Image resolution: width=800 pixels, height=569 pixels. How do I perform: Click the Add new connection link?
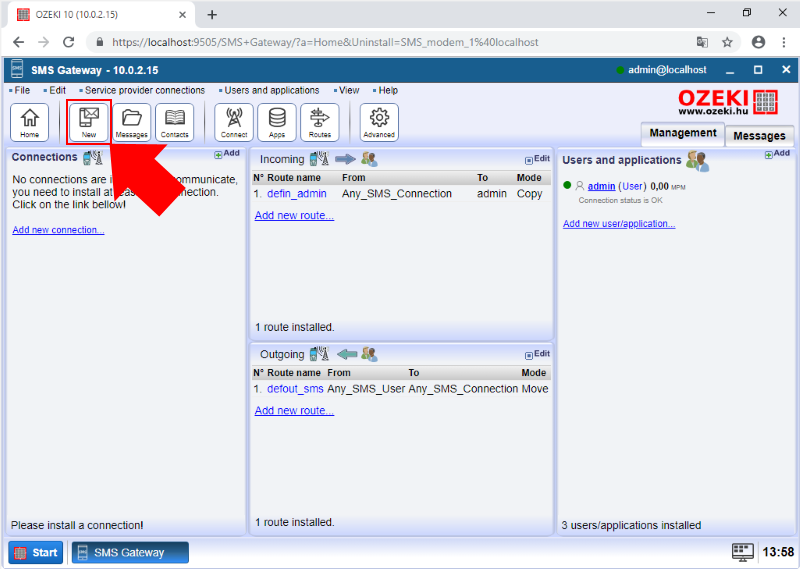click(58, 230)
